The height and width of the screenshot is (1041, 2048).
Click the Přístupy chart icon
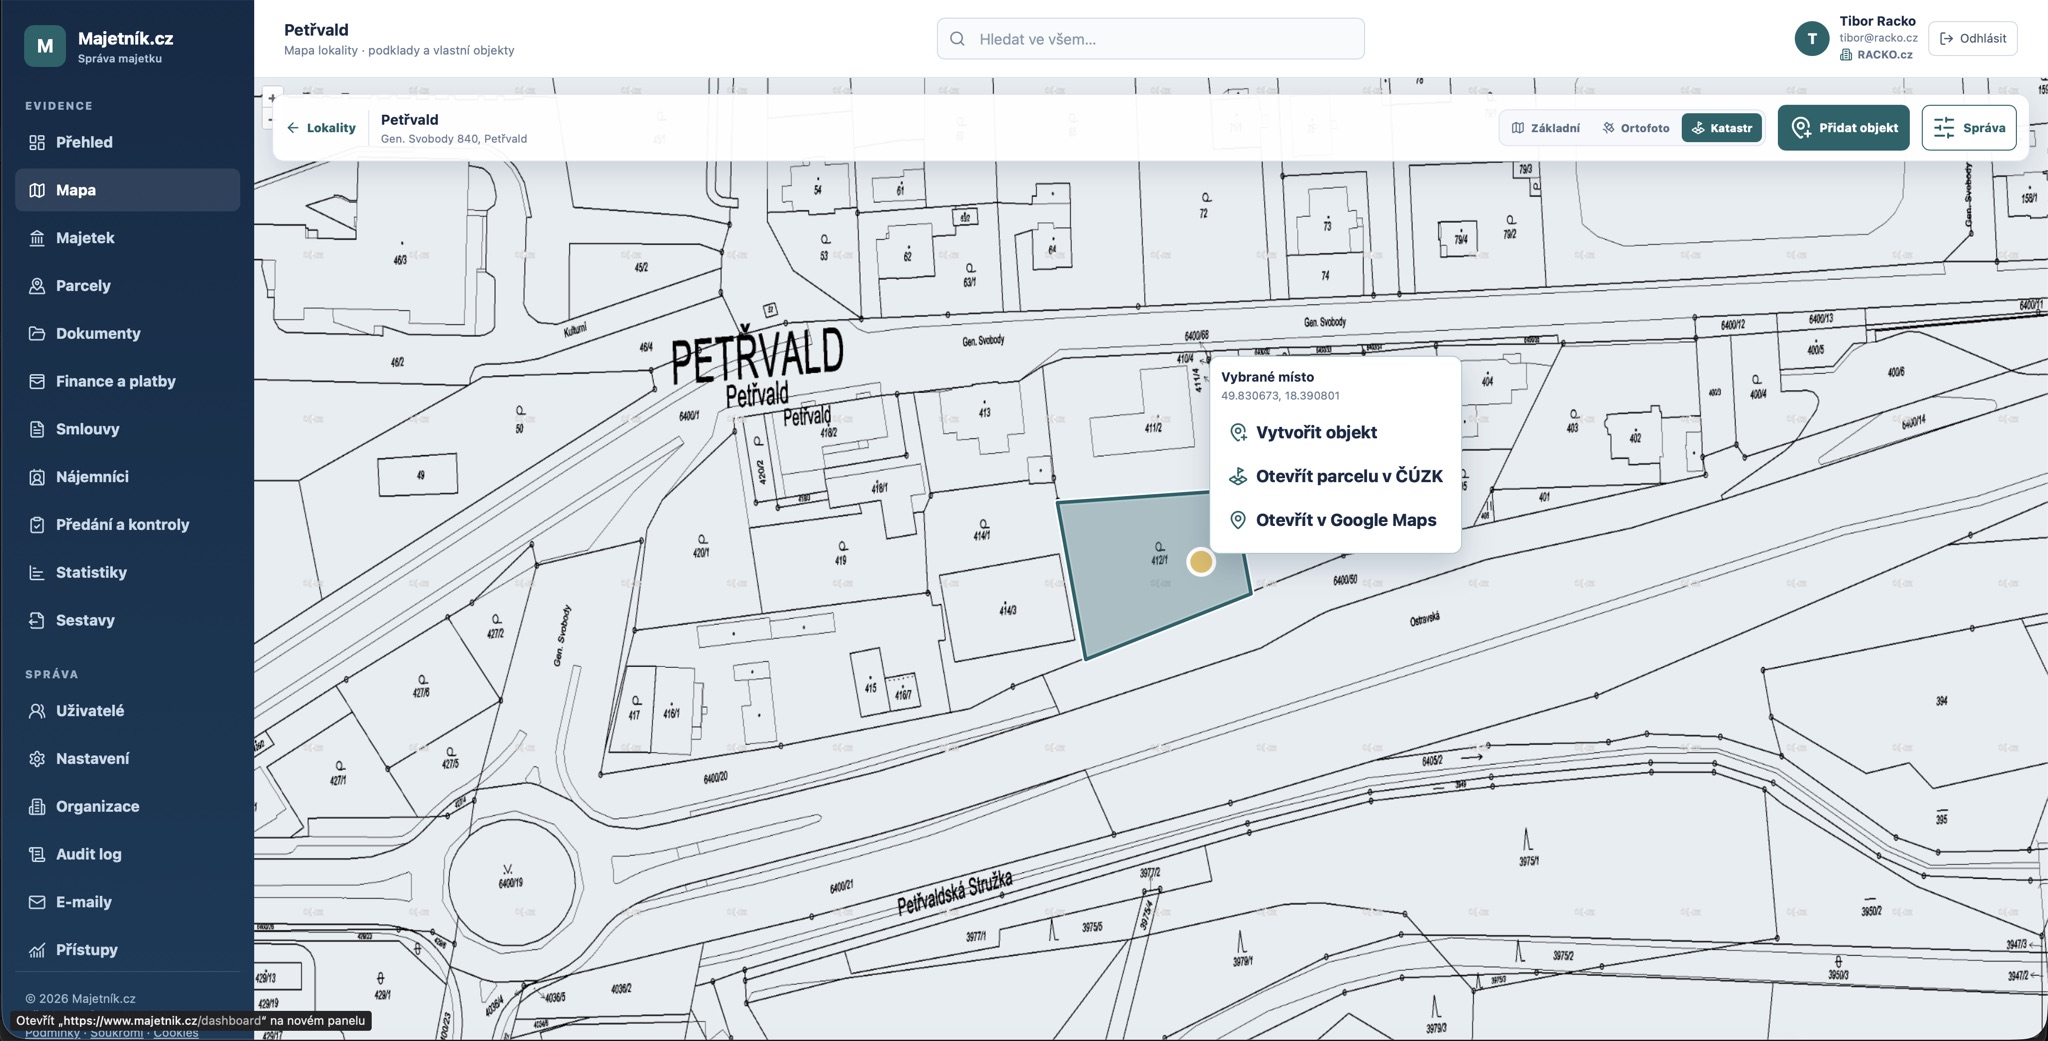(x=37, y=950)
